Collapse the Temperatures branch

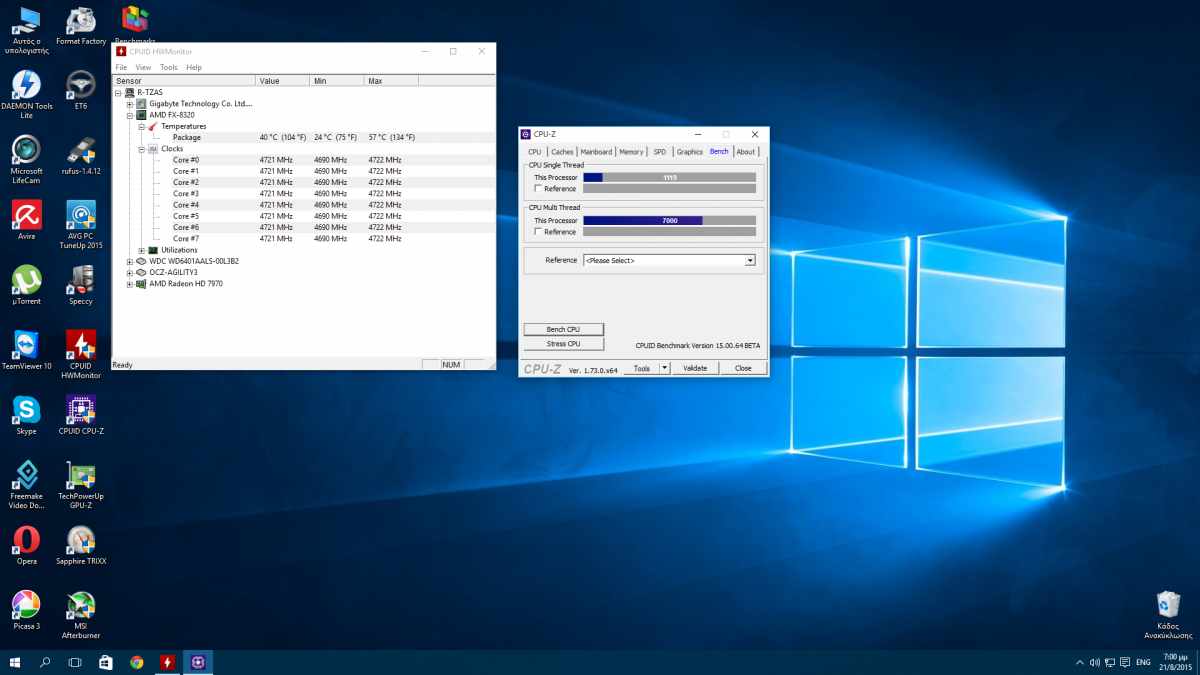142,126
